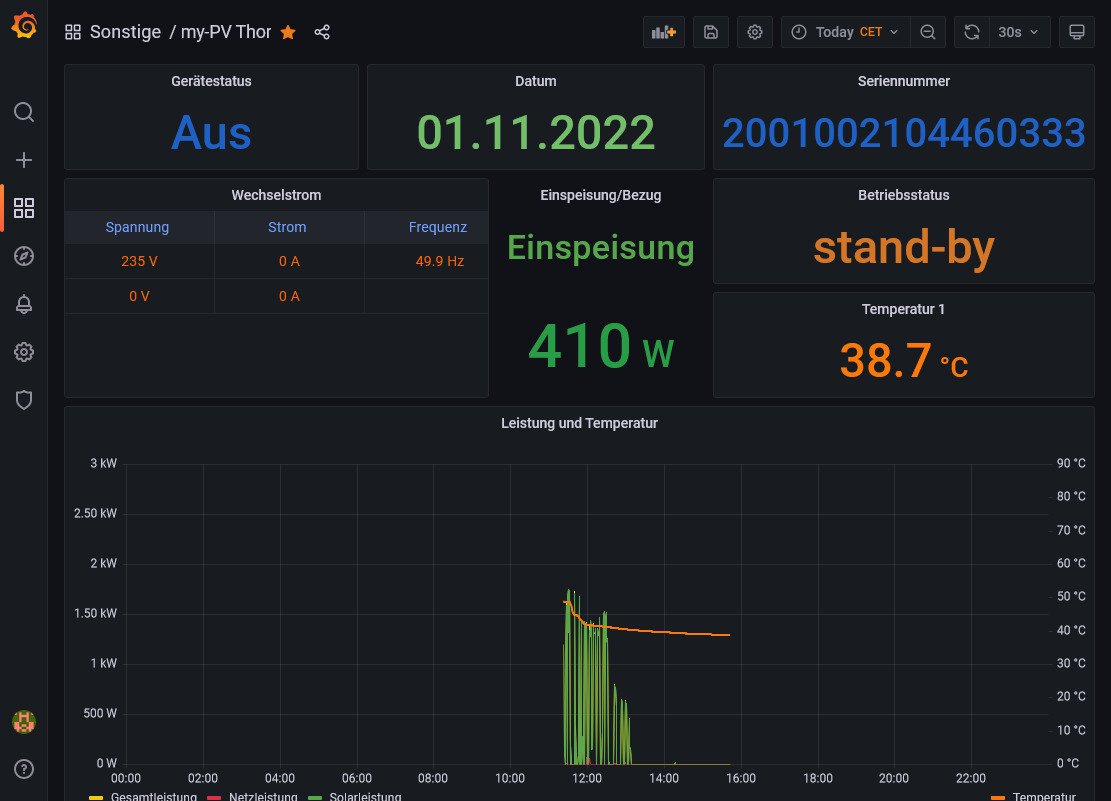Star toggle for my-PV Thor dashboard
This screenshot has width=1111, height=801.
coord(288,32)
